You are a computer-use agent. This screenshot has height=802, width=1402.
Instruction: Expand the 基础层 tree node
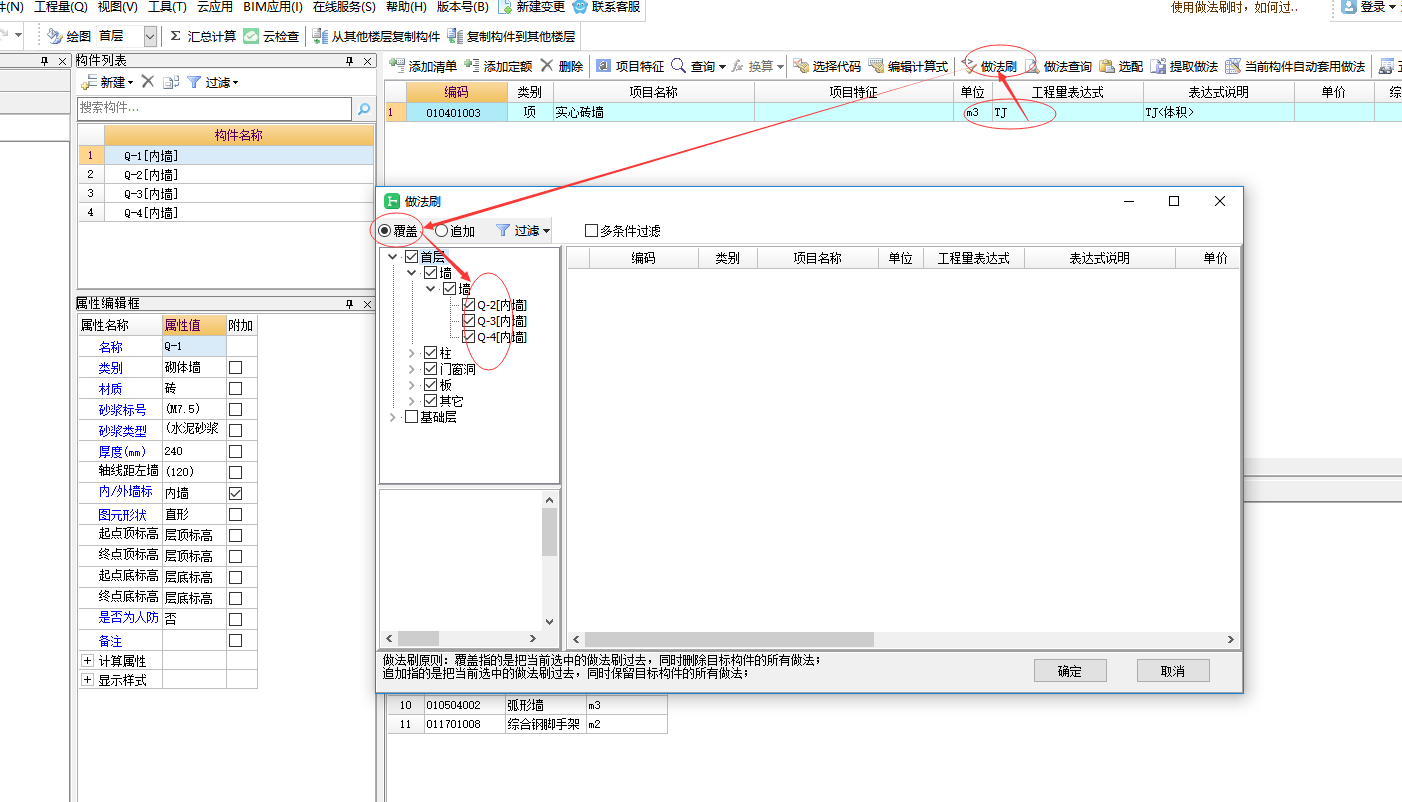point(392,417)
